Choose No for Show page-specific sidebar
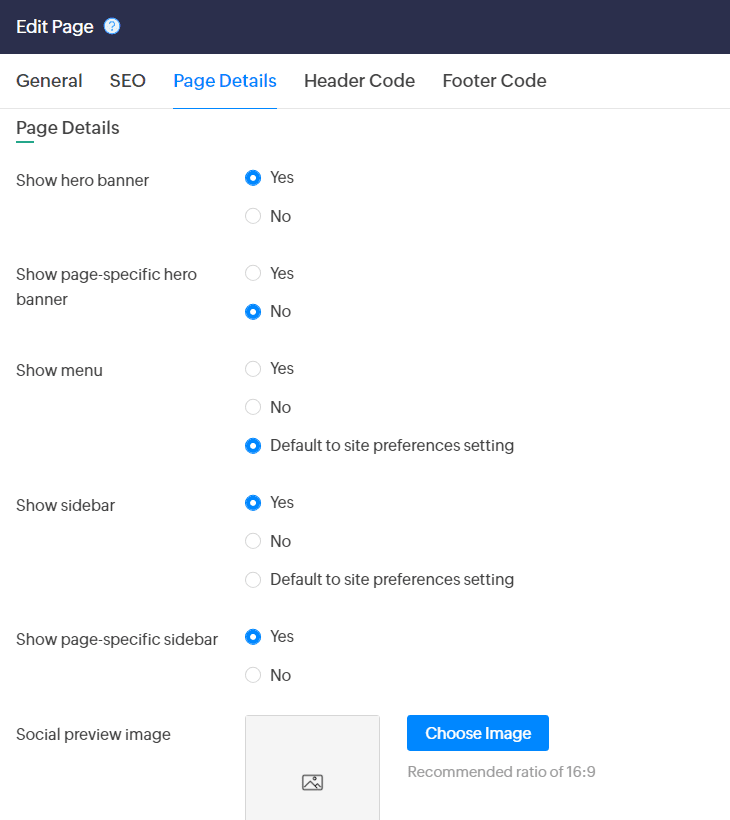This screenshot has height=820, width=730. (x=253, y=675)
